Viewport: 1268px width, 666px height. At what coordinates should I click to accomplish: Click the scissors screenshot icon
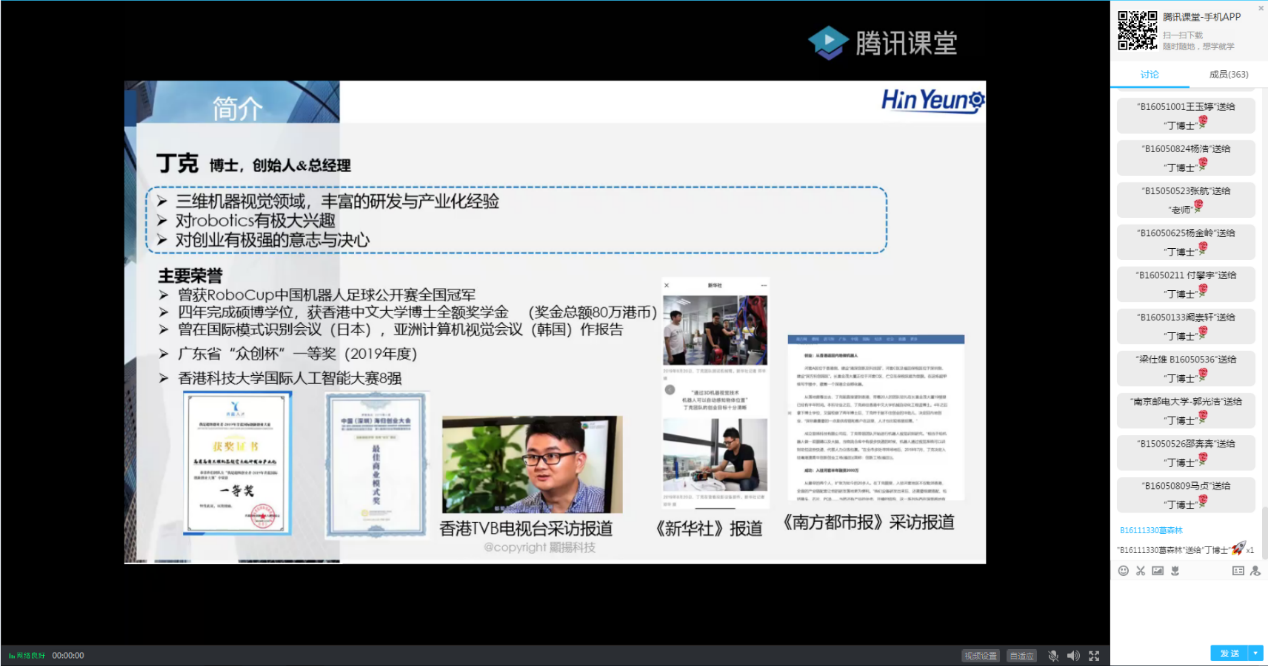click(1140, 570)
